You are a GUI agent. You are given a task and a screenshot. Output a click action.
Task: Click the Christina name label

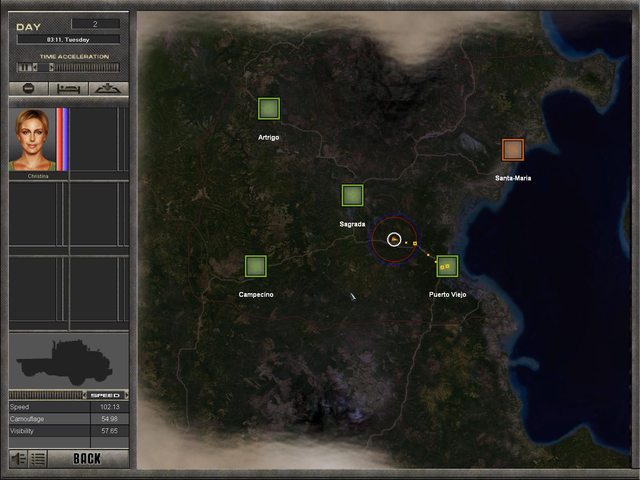click(x=38, y=176)
